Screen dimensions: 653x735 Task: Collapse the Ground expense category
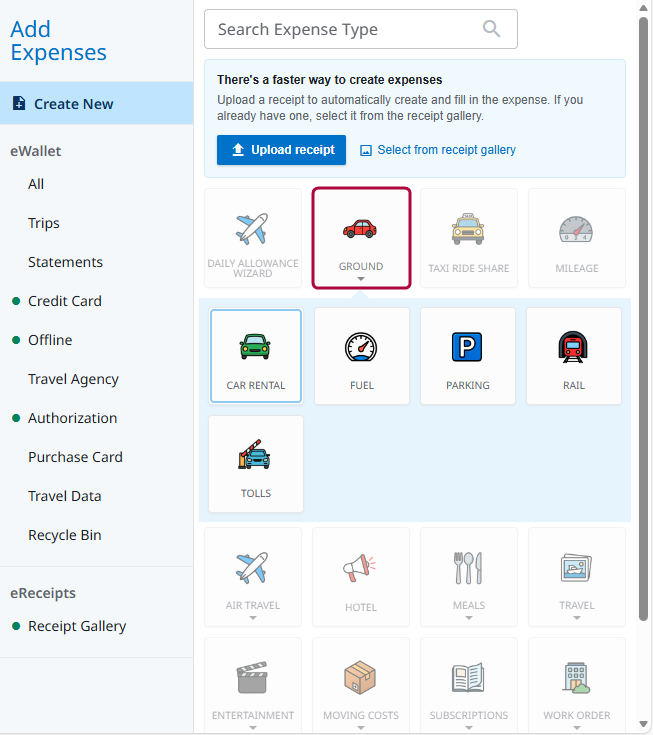click(361, 238)
